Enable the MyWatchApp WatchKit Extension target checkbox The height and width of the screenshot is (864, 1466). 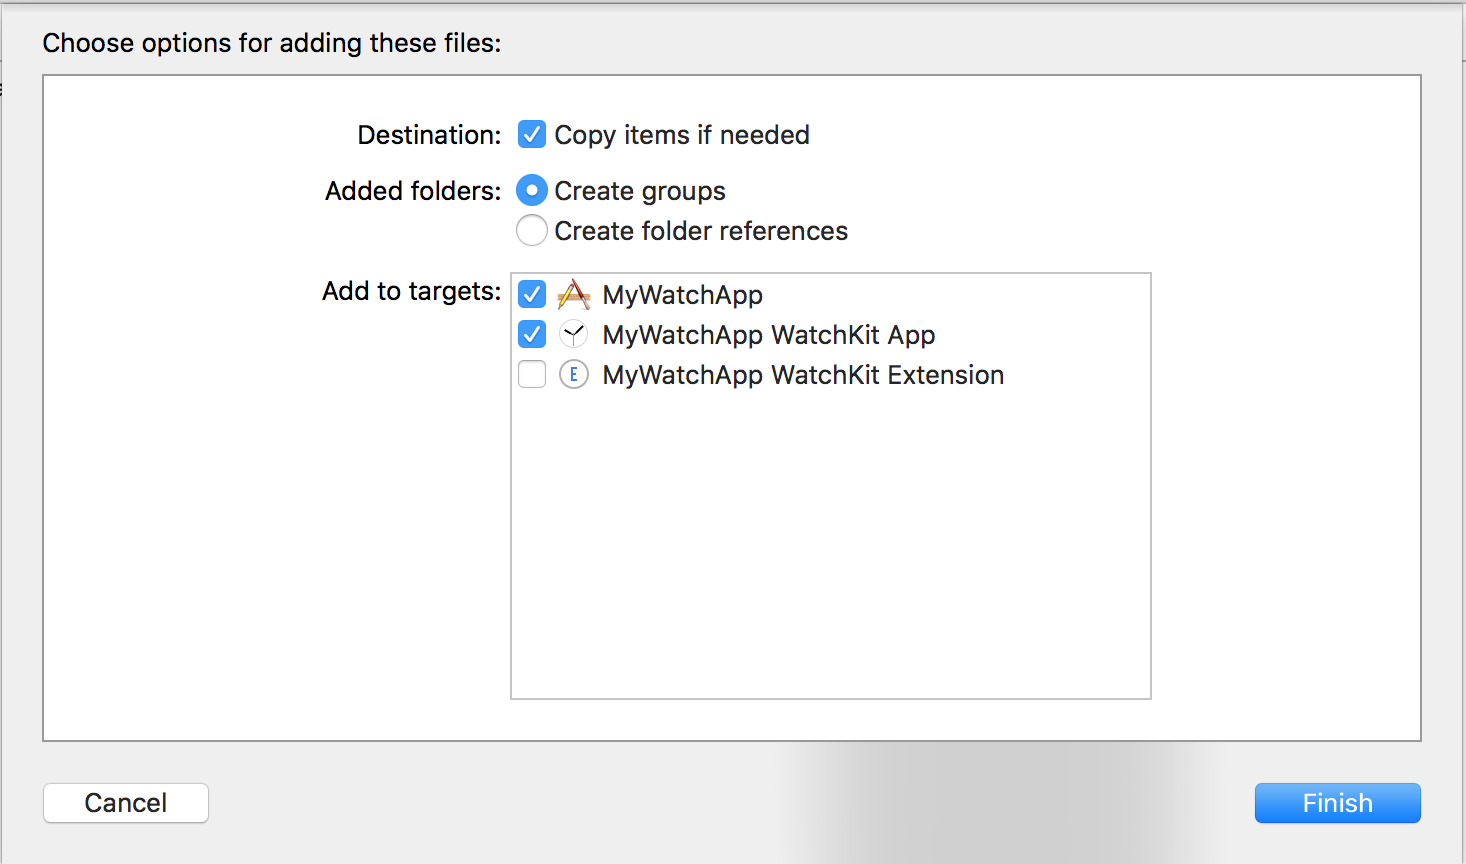click(x=532, y=375)
